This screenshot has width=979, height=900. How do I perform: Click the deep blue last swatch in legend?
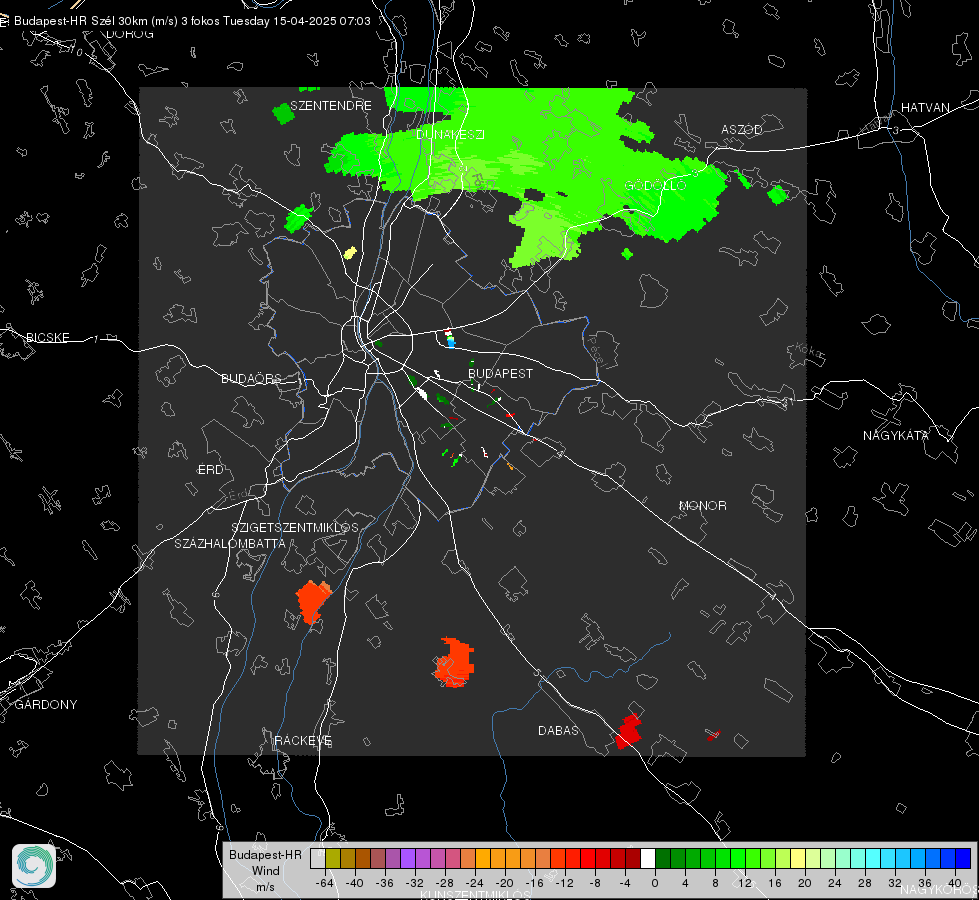pos(963,859)
